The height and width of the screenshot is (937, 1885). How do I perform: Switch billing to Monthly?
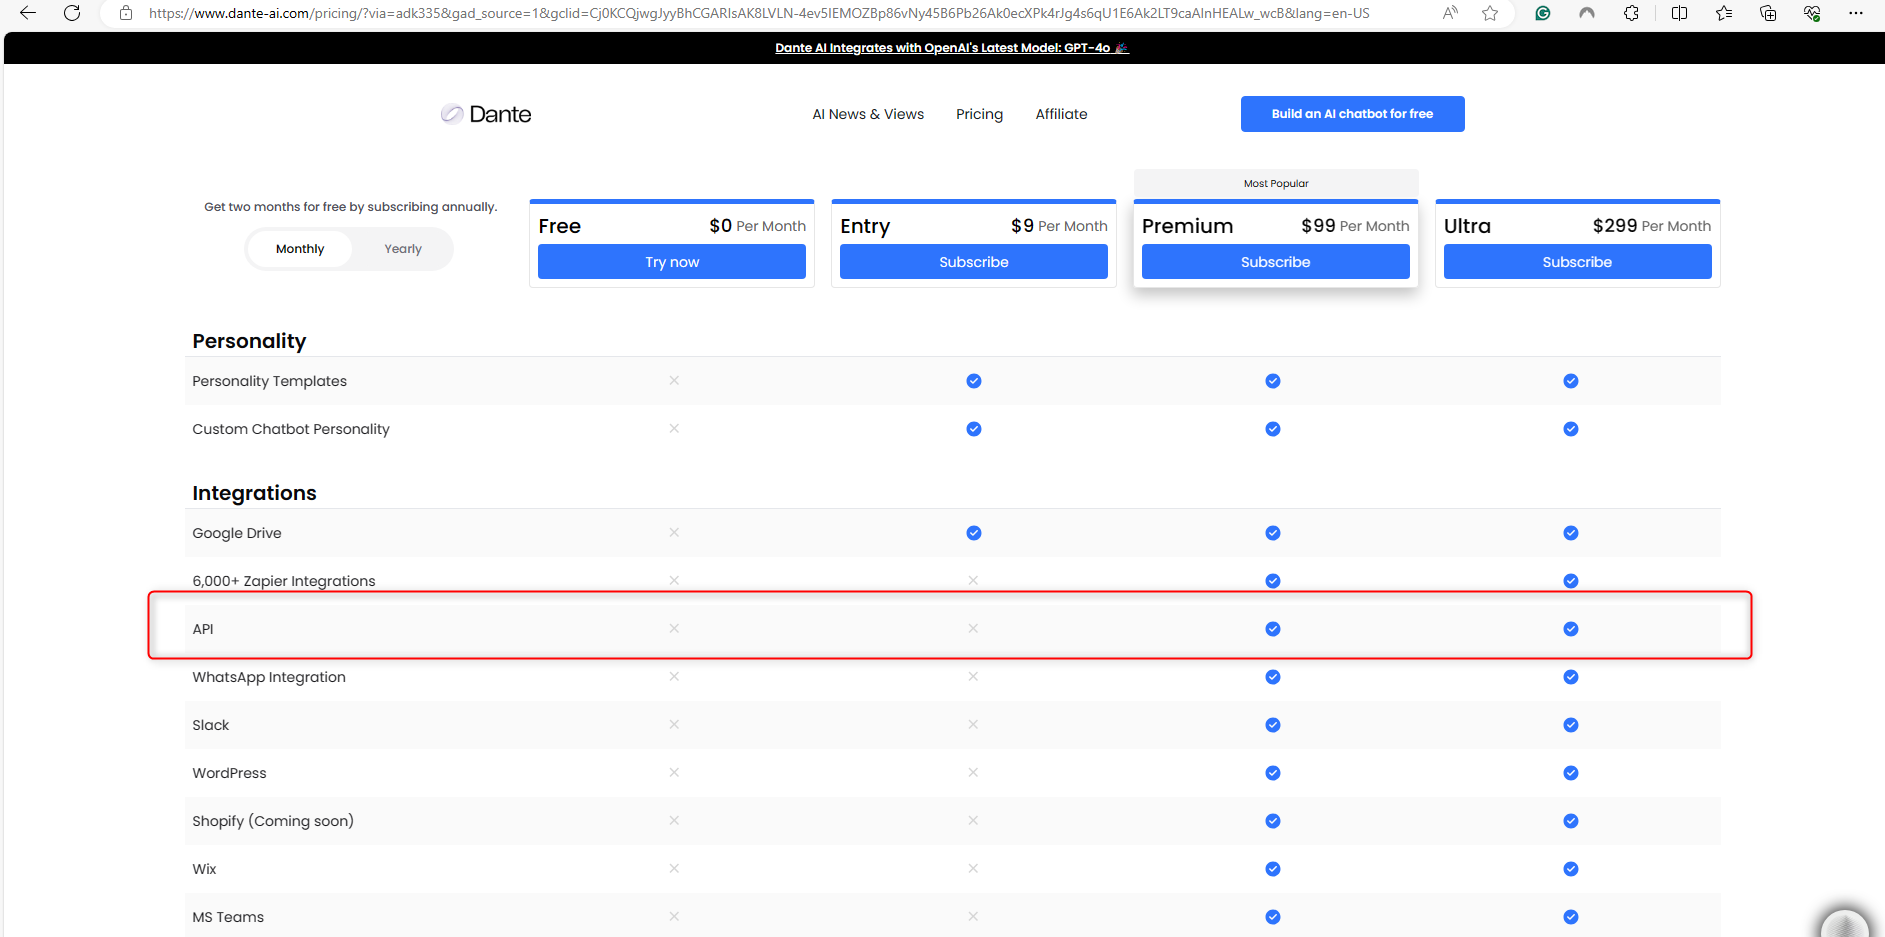(300, 249)
